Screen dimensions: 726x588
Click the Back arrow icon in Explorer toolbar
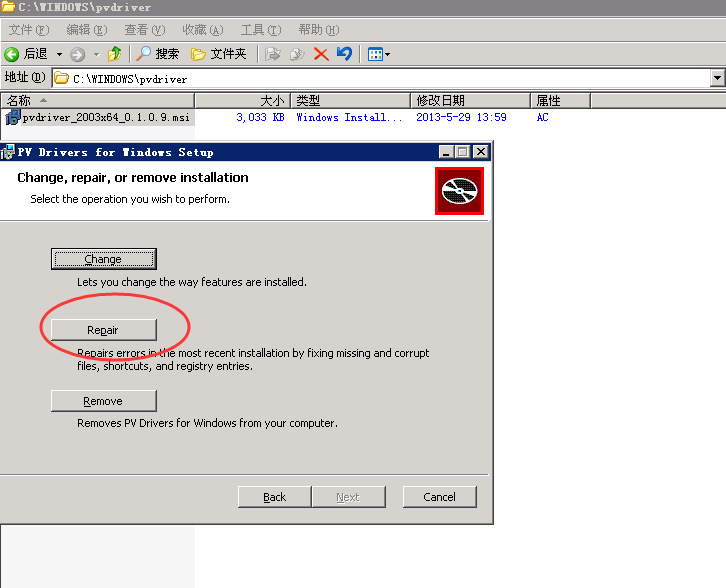coord(12,54)
